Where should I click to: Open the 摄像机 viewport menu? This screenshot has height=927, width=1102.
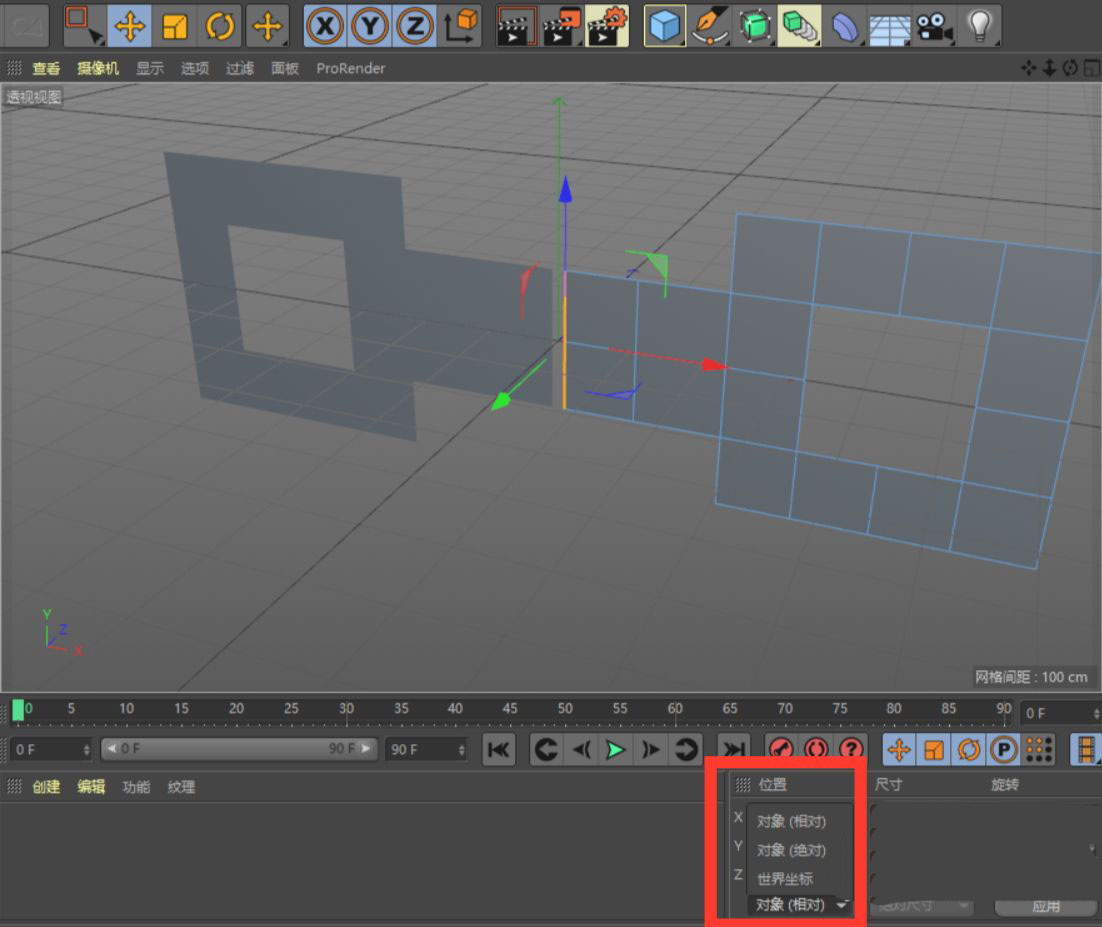pos(98,68)
